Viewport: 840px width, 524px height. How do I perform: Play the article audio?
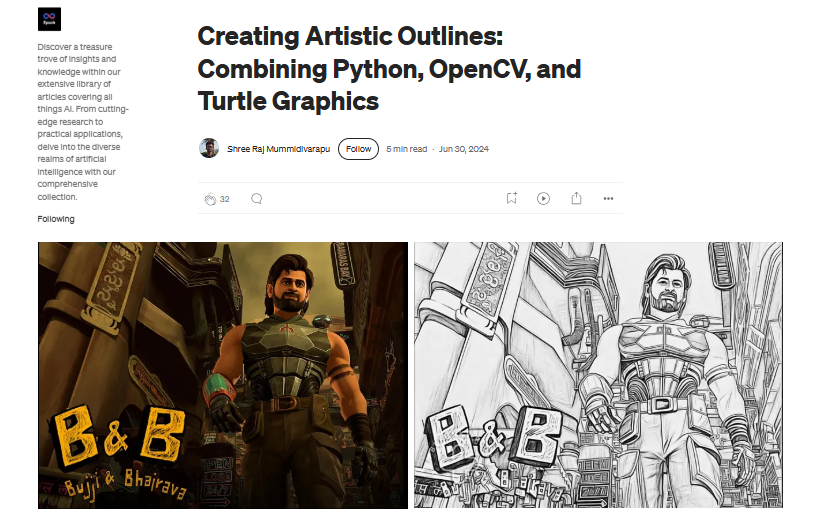[x=543, y=199]
